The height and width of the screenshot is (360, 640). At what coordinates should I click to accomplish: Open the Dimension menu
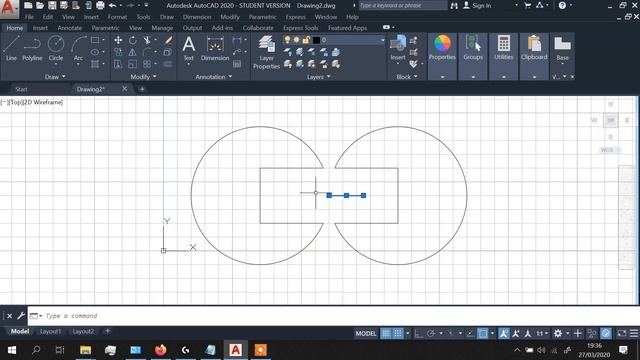point(197,17)
